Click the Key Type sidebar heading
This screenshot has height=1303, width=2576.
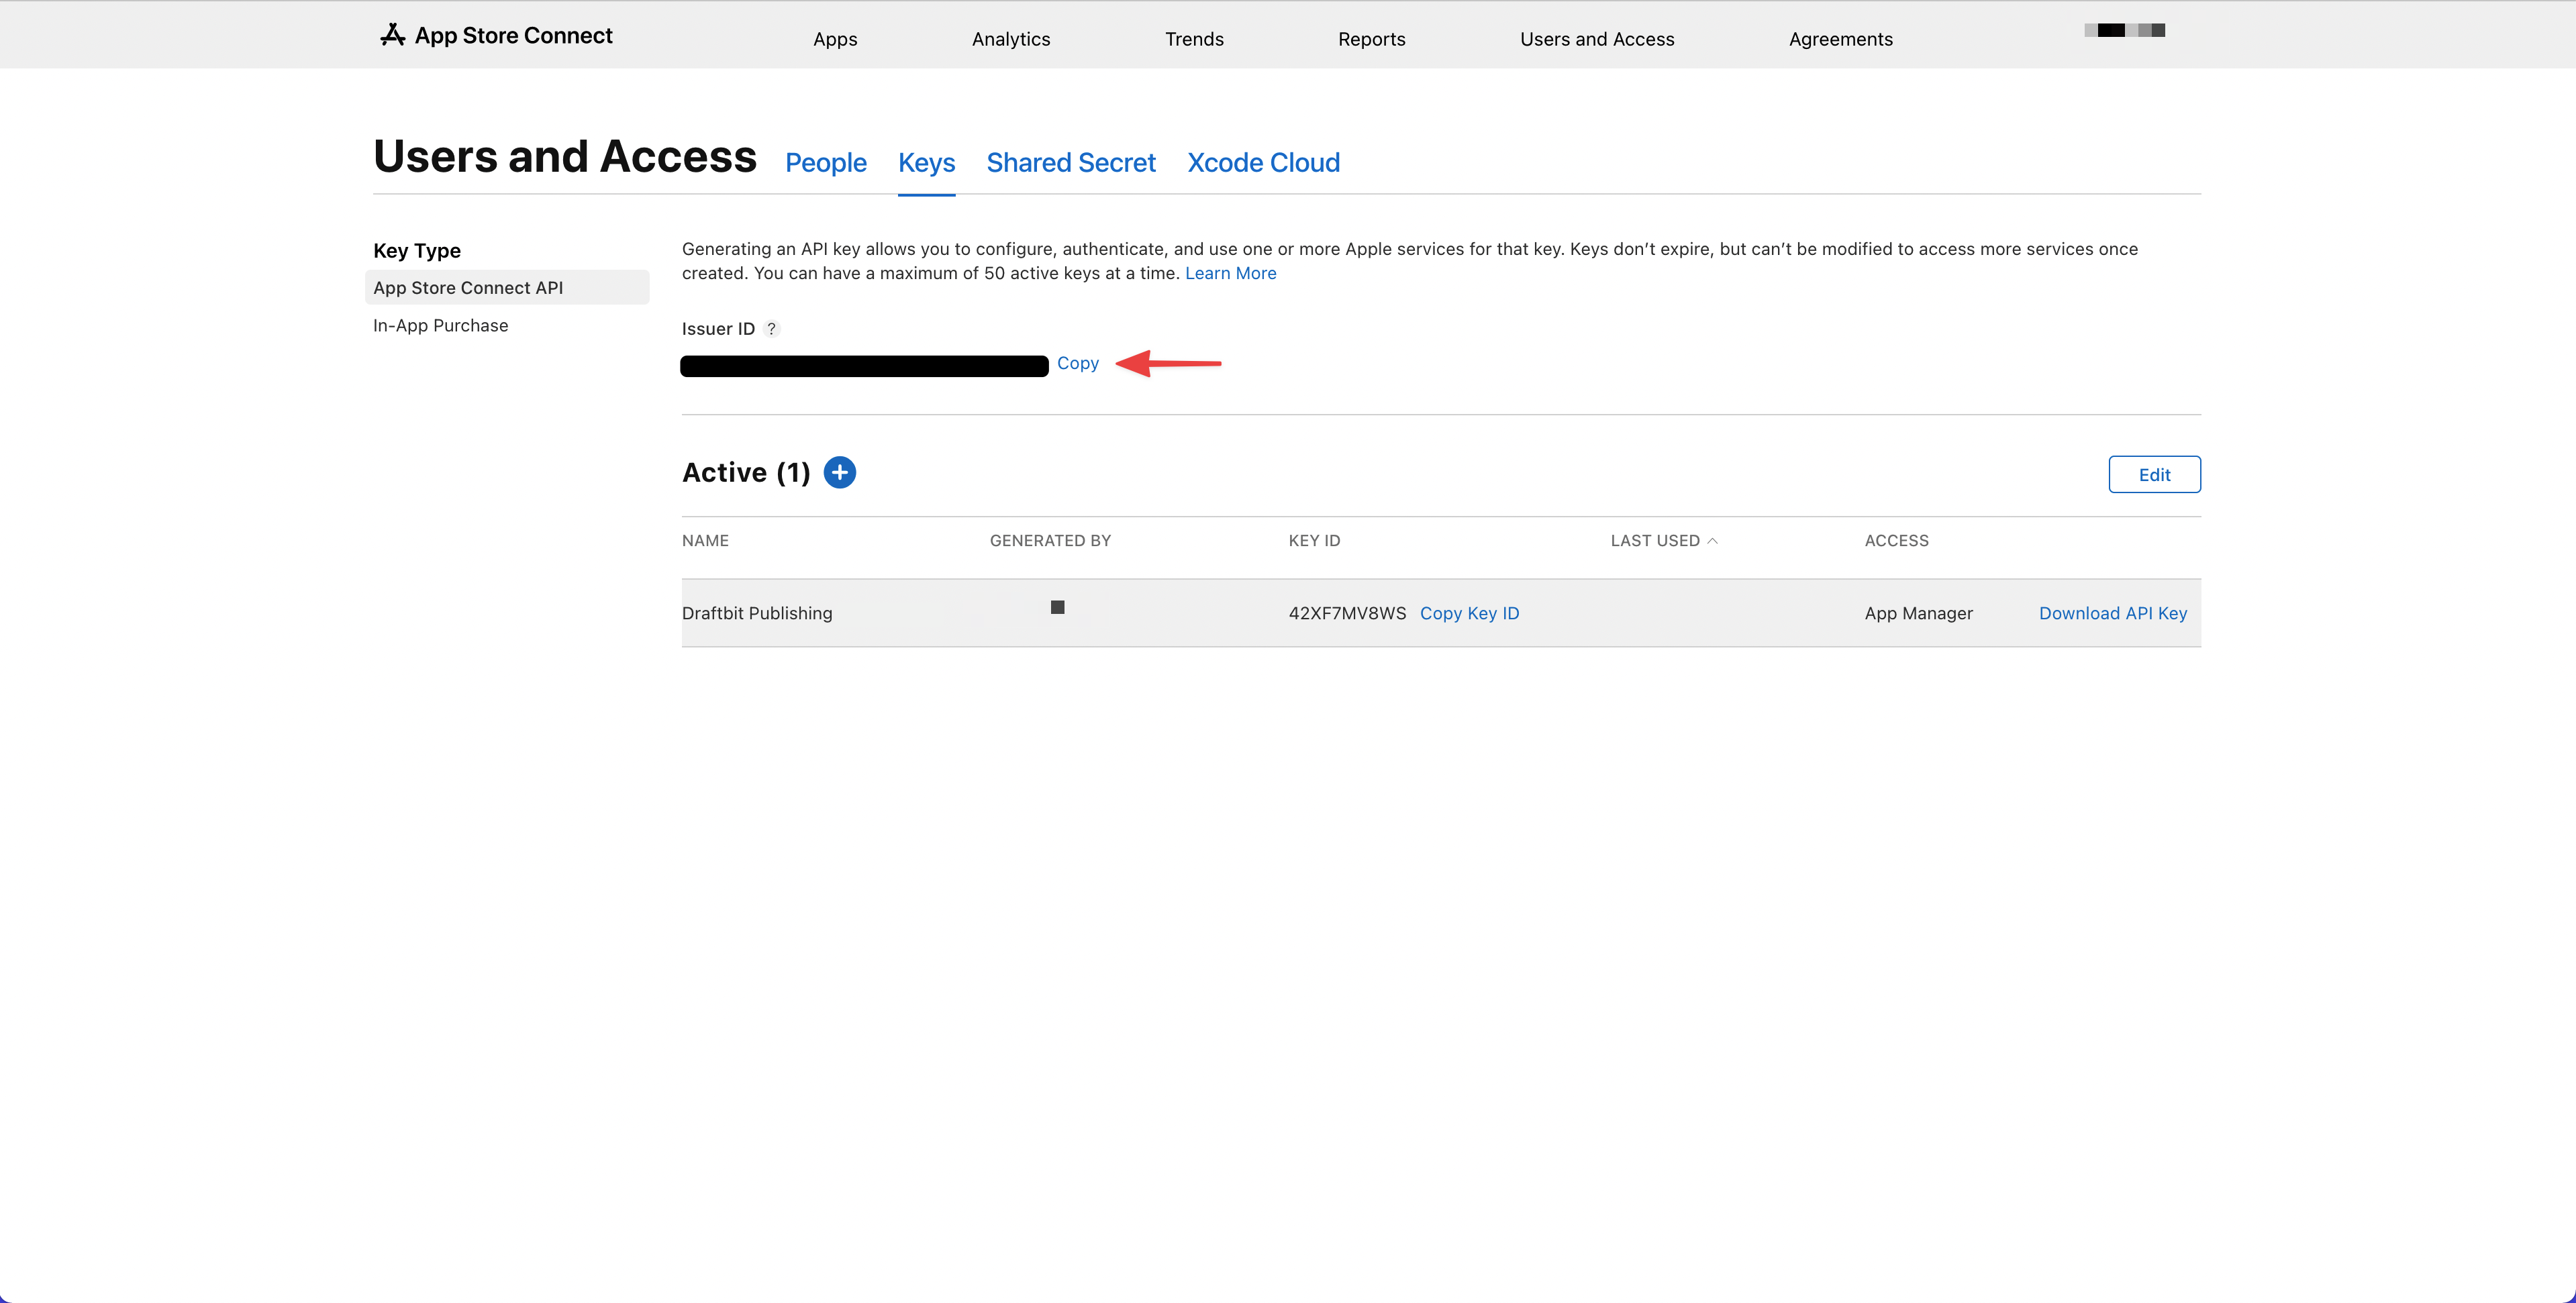click(x=416, y=250)
